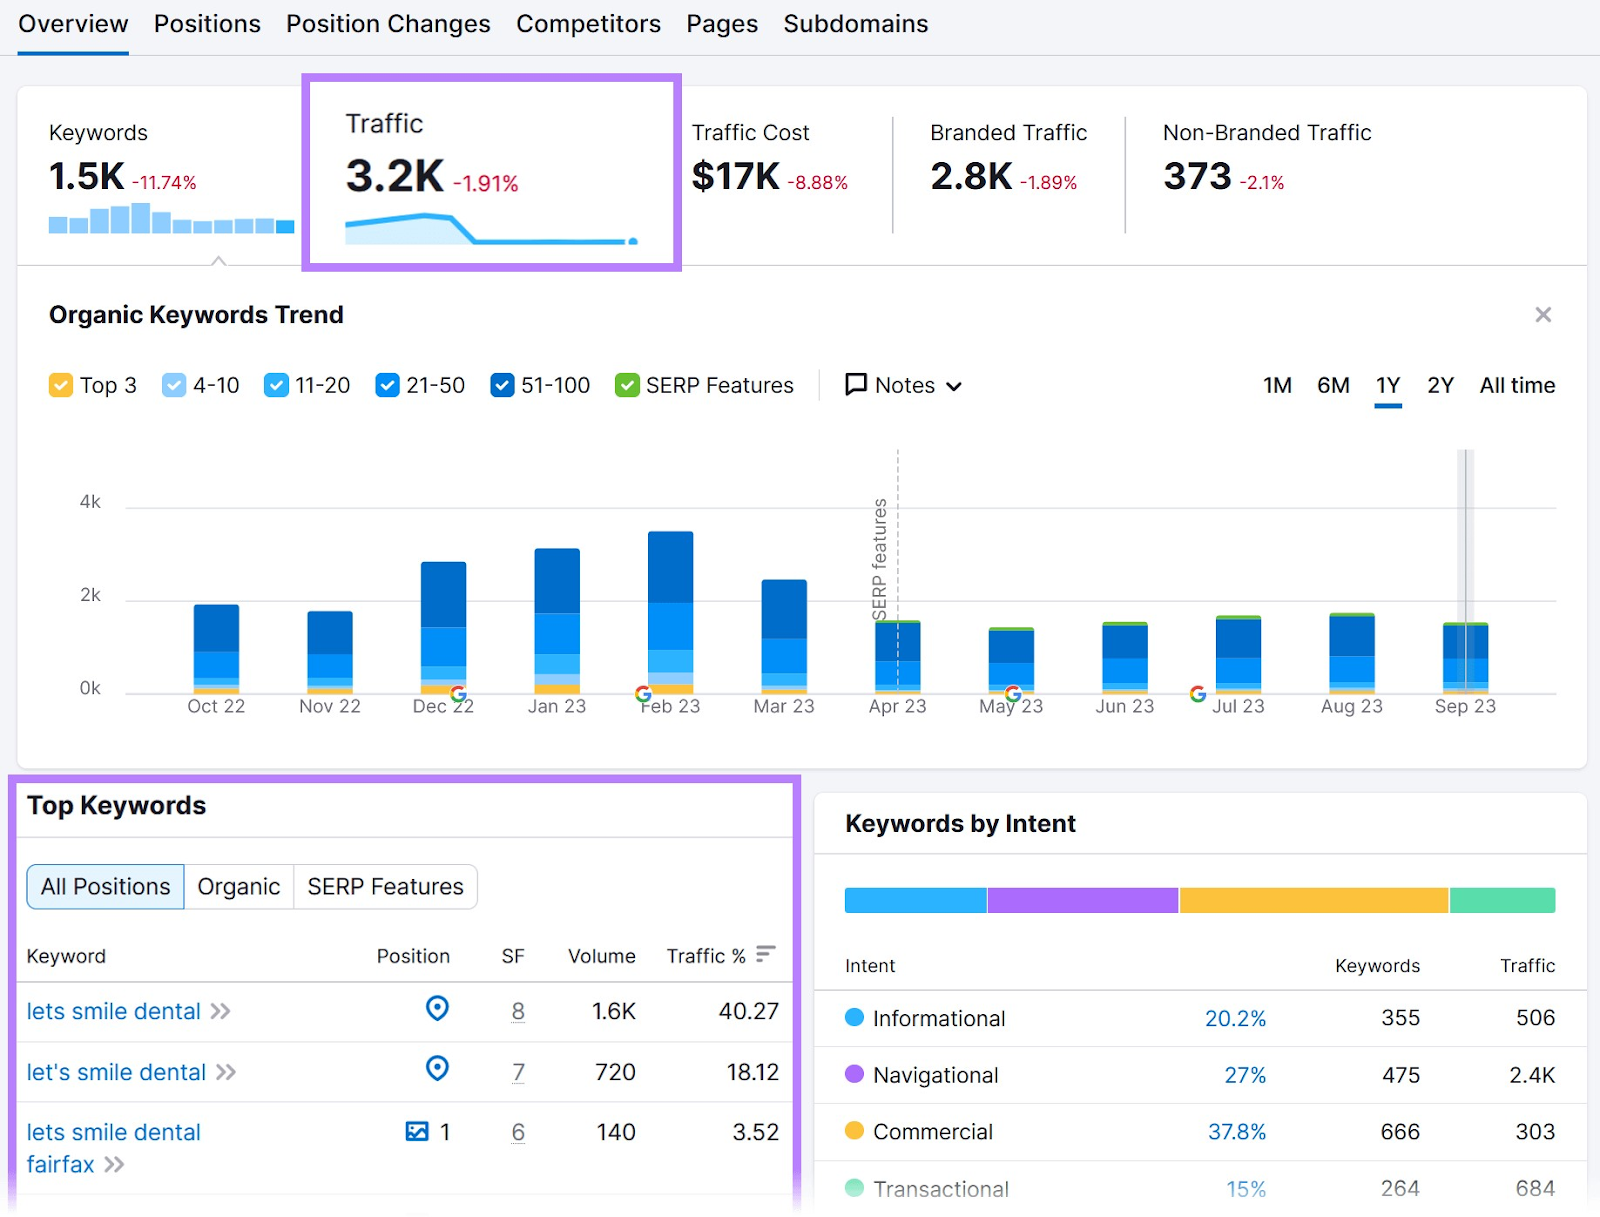Click the Google update icon under May 23
Viewport: 1600px width, 1217px height.
1013,691
